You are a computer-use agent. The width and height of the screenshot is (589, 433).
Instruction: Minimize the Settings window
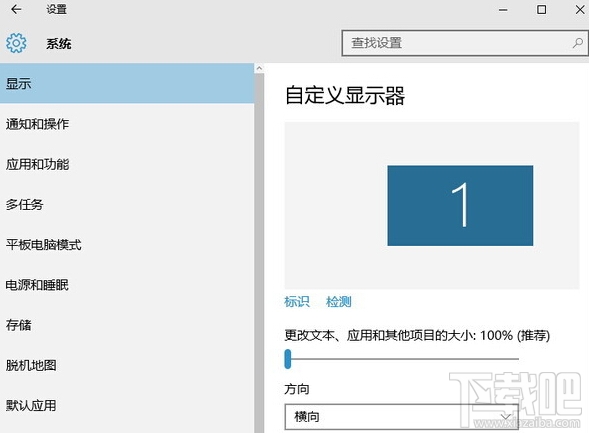[x=503, y=10]
